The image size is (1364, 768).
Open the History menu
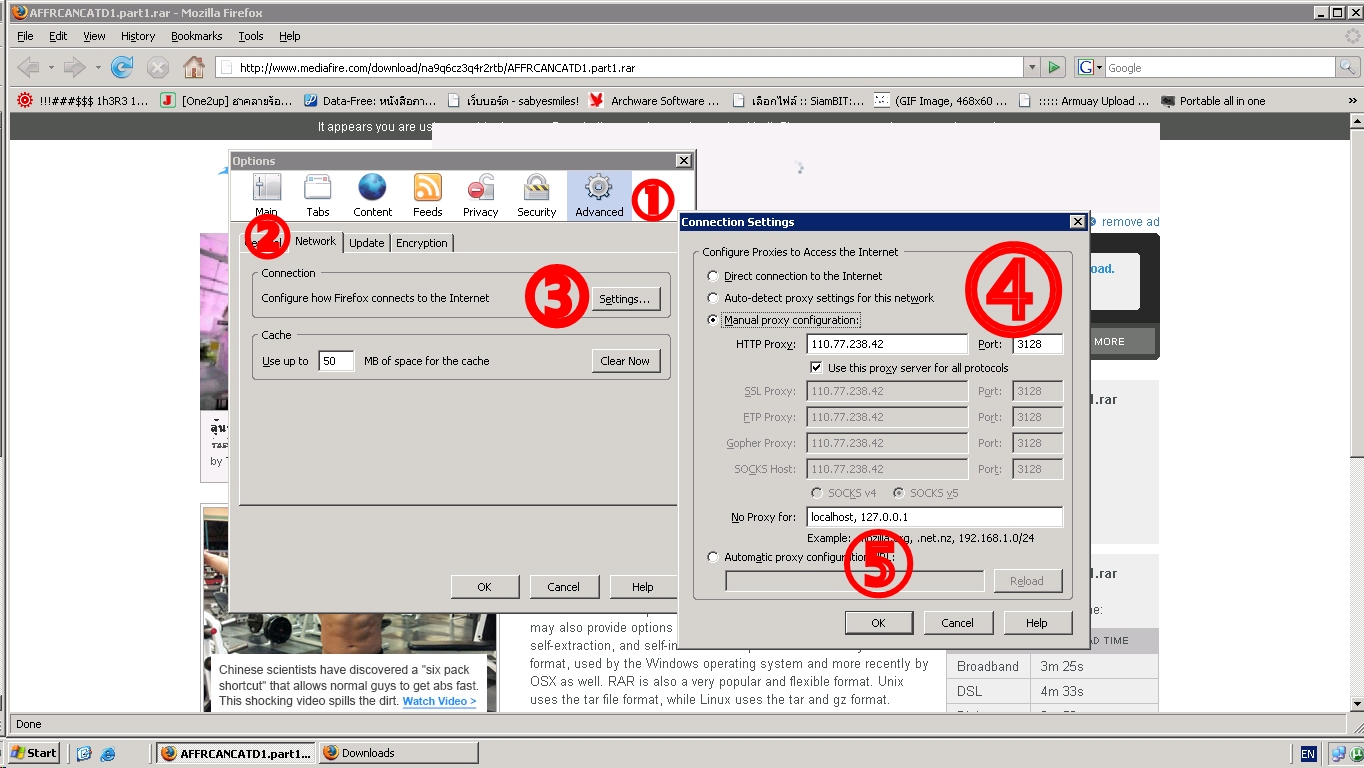coord(138,36)
